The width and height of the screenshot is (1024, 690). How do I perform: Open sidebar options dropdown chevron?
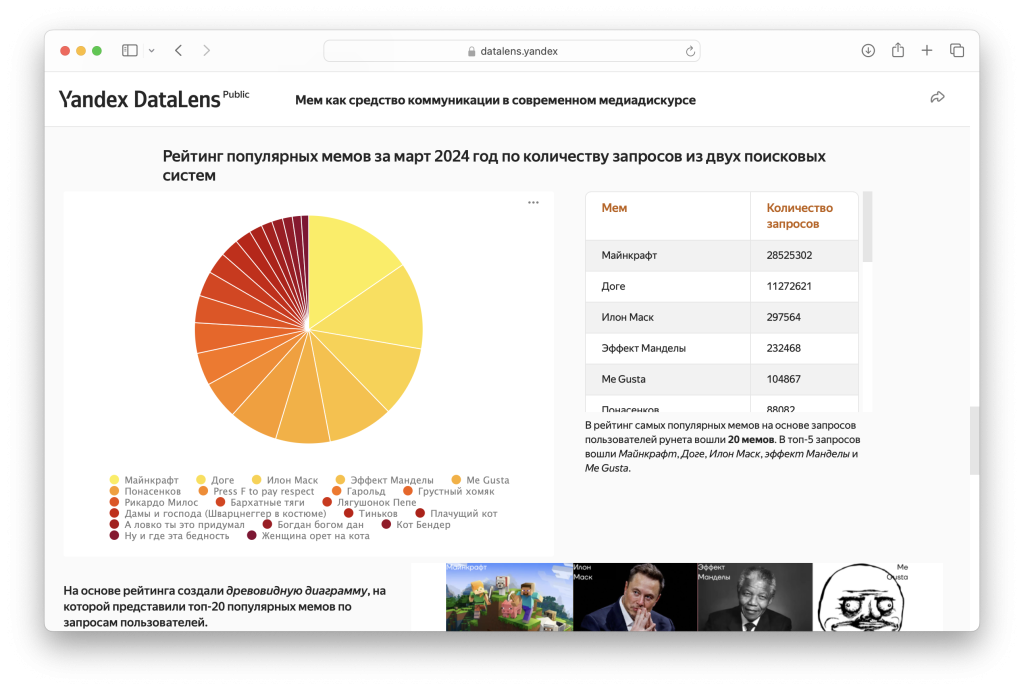(152, 50)
